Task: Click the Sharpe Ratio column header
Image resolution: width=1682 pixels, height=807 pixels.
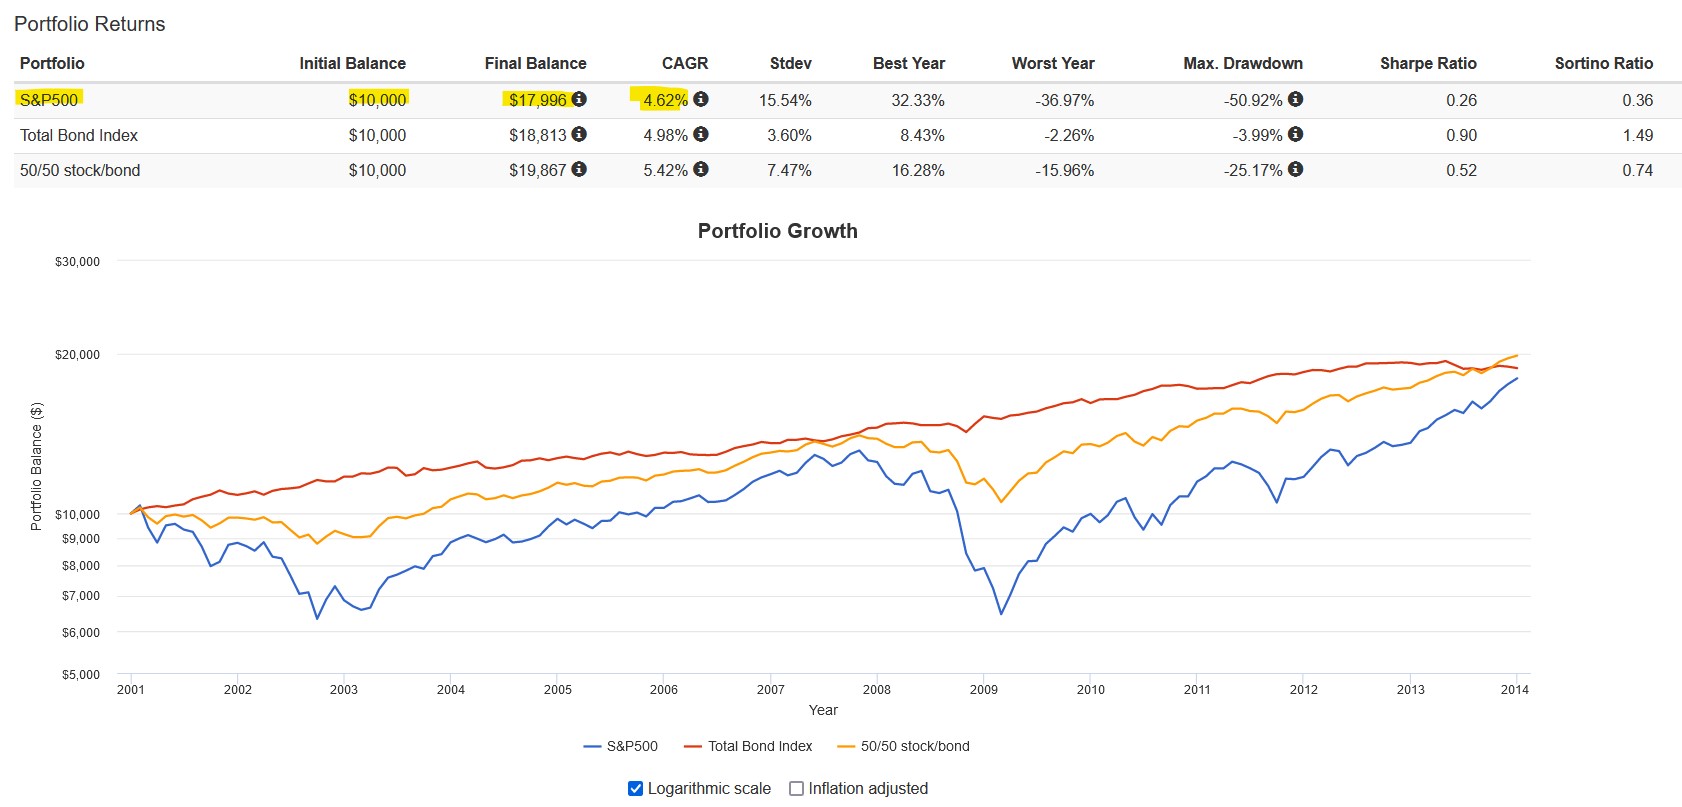Action: coord(1428,63)
